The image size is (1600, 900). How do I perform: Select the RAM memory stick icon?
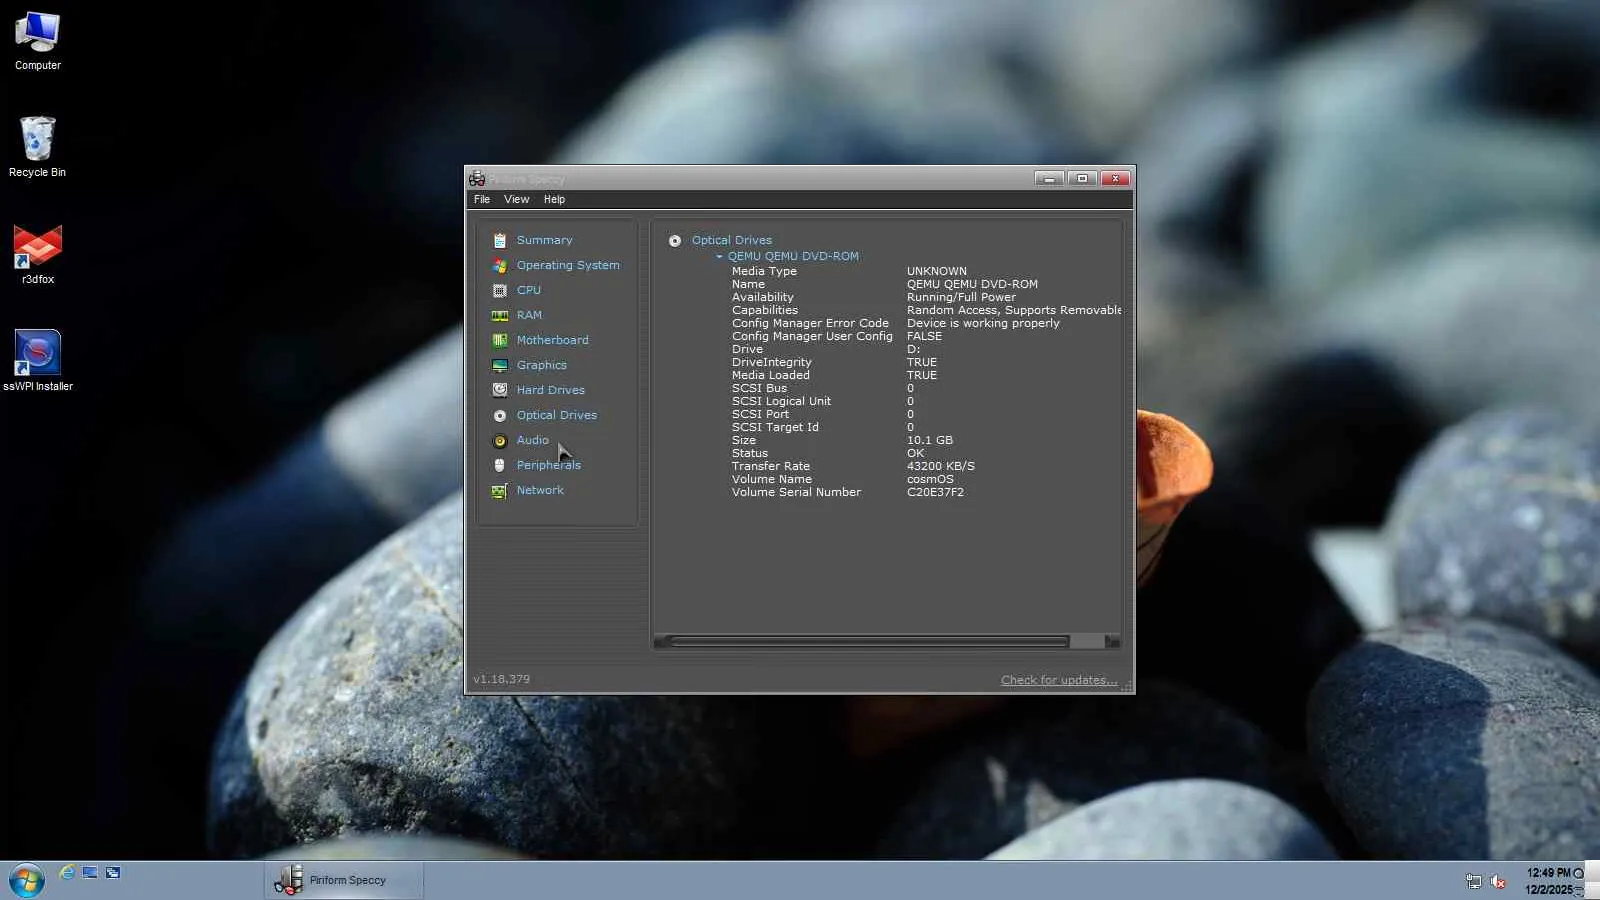500,315
